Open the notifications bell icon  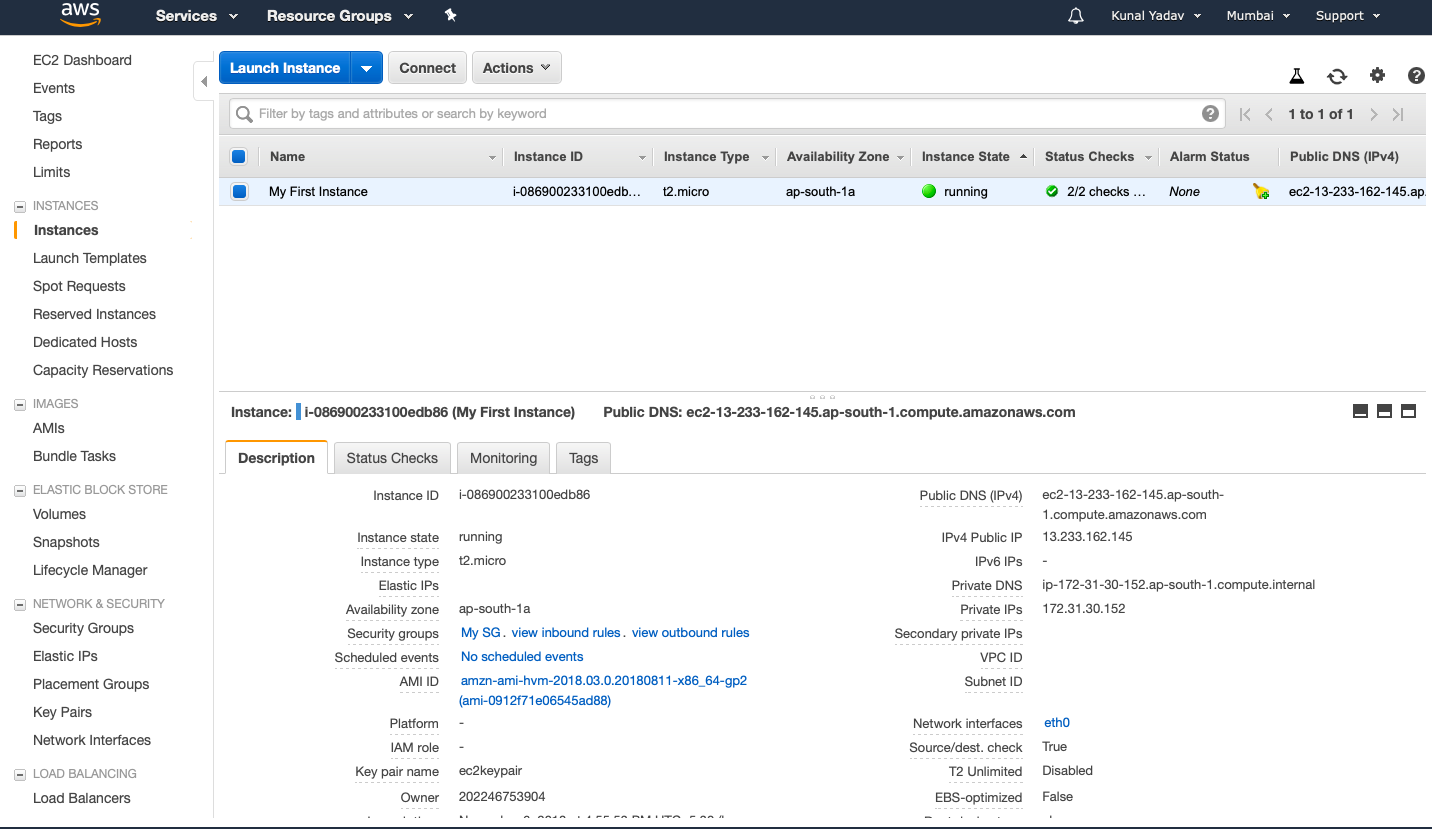[x=1076, y=16]
